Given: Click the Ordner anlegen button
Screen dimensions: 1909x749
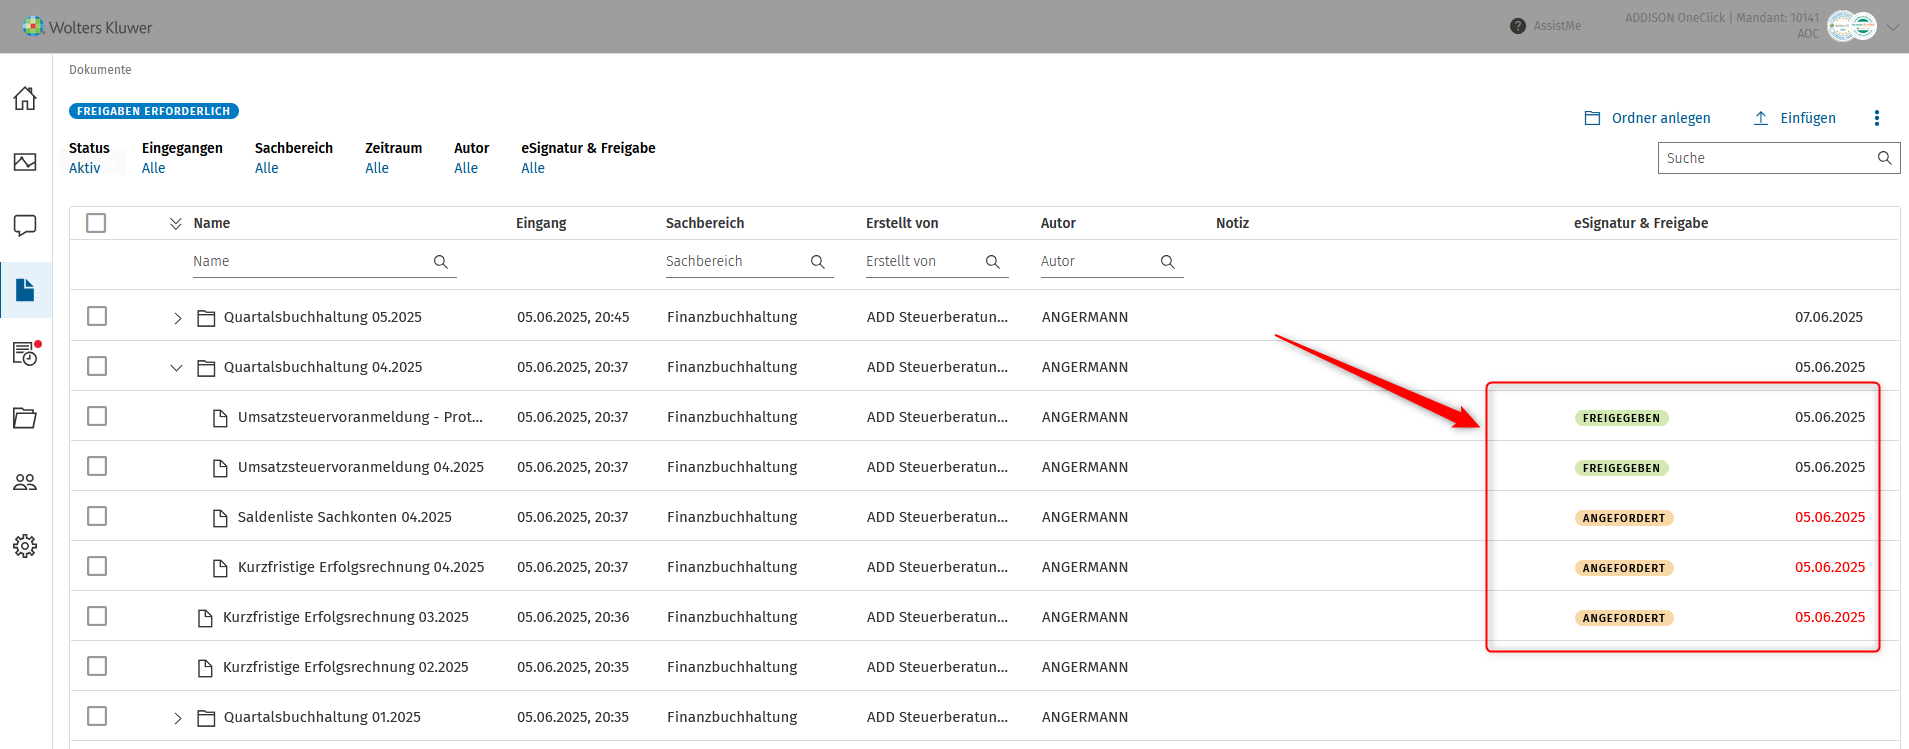Looking at the screenshot, I should click(1647, 118).
